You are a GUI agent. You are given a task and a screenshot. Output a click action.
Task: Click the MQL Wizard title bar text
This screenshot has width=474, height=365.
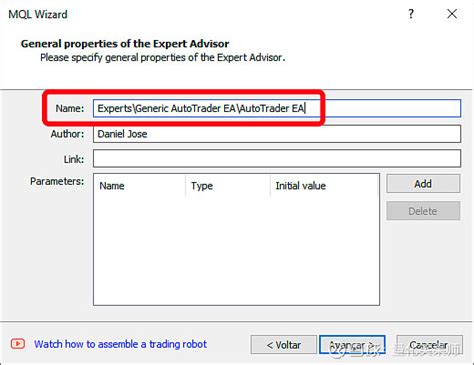coord(38,14)
